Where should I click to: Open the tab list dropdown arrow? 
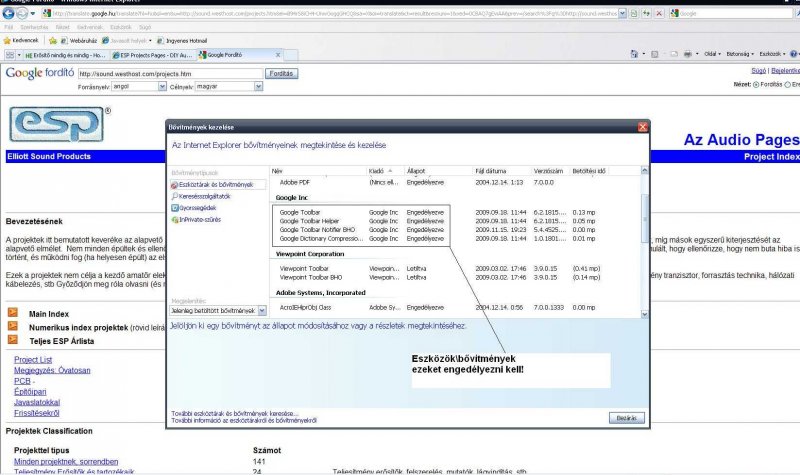19,55
